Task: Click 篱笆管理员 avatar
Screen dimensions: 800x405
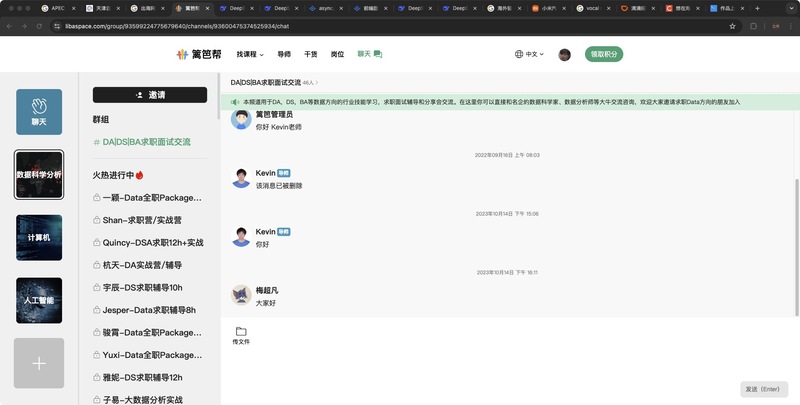Action: click(x=241, y=119)
